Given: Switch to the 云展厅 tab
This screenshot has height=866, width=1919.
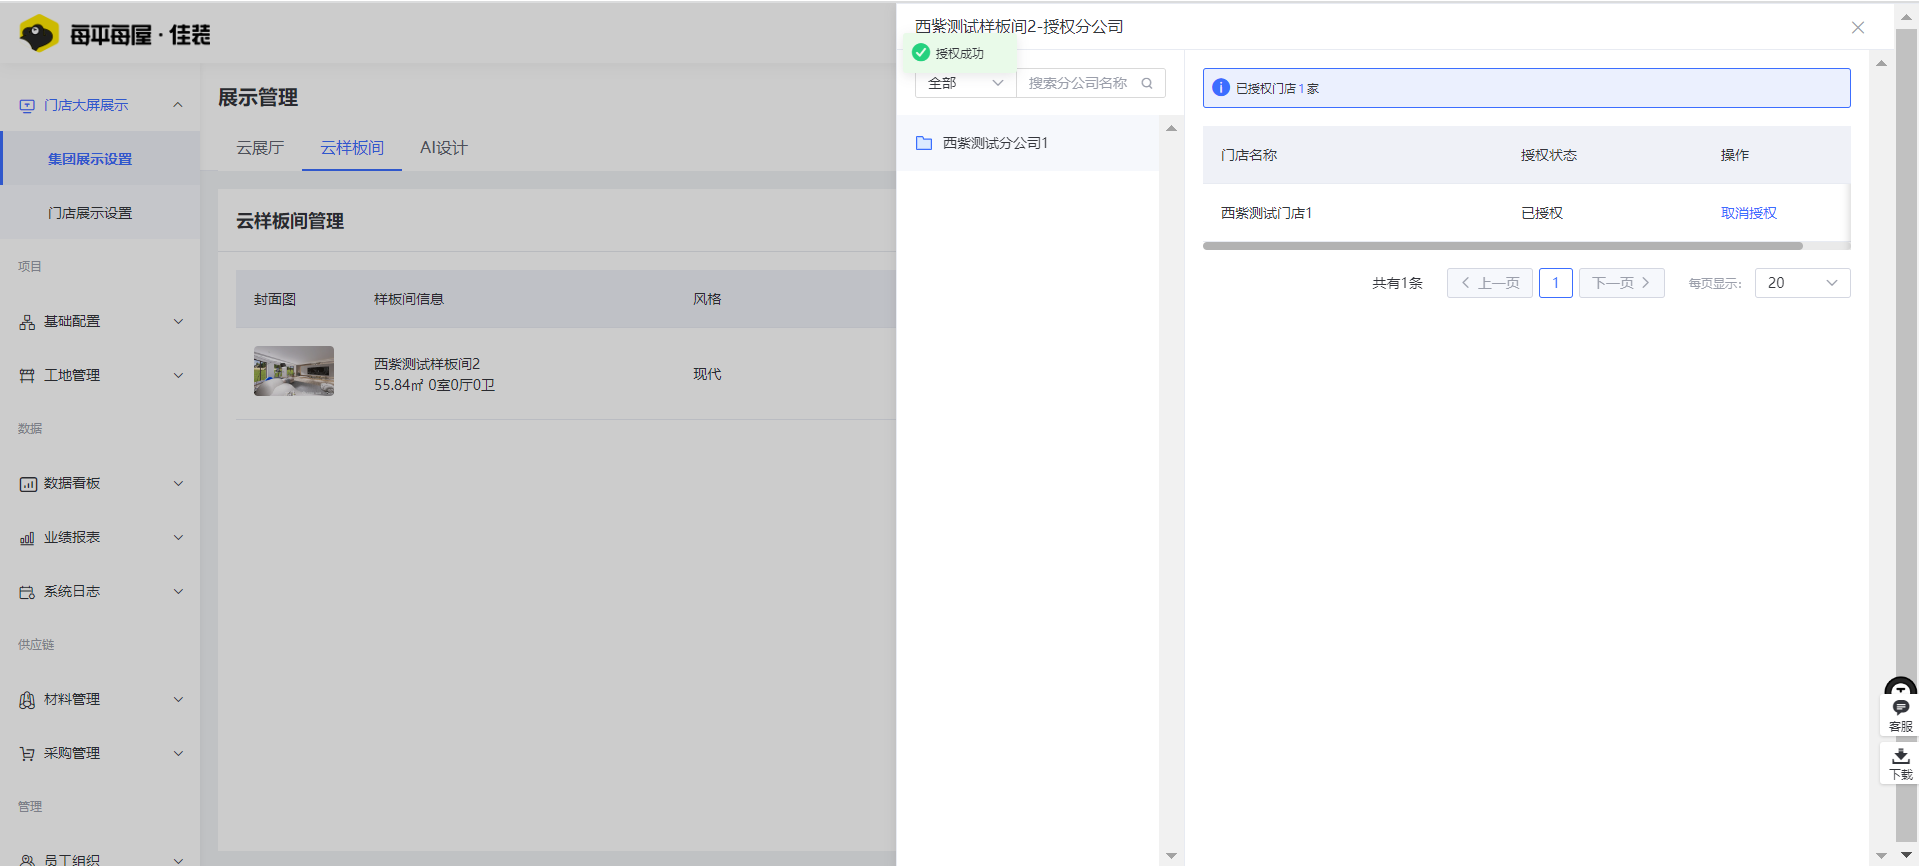Looking at the screenshot, I should click(x=260, y=148).
